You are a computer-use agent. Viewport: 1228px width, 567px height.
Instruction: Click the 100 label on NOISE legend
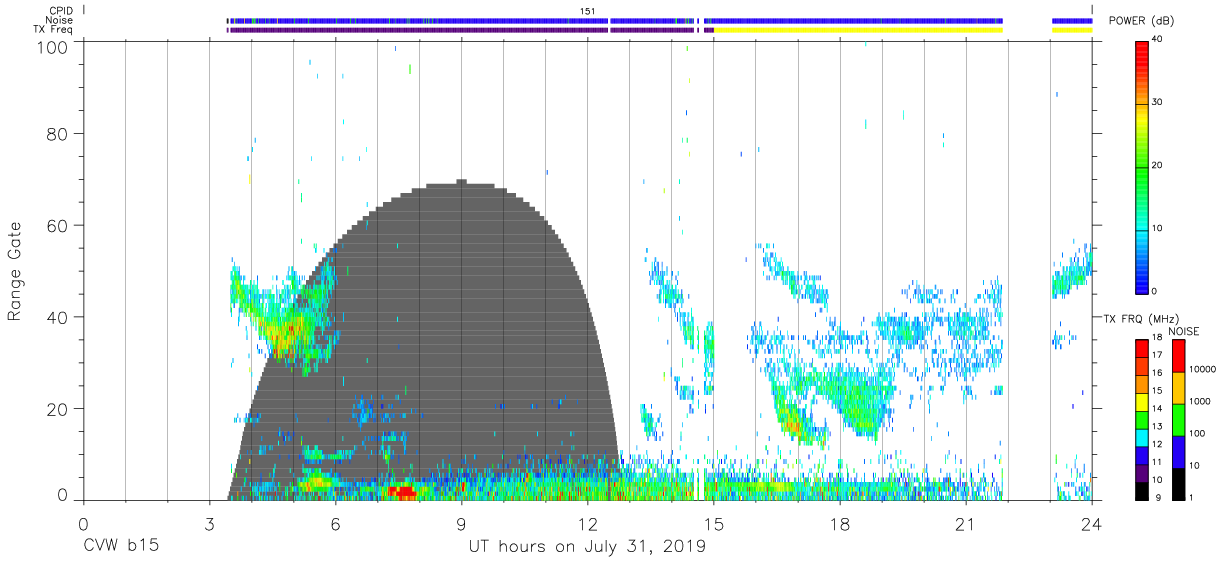(x=1199, y=433)
